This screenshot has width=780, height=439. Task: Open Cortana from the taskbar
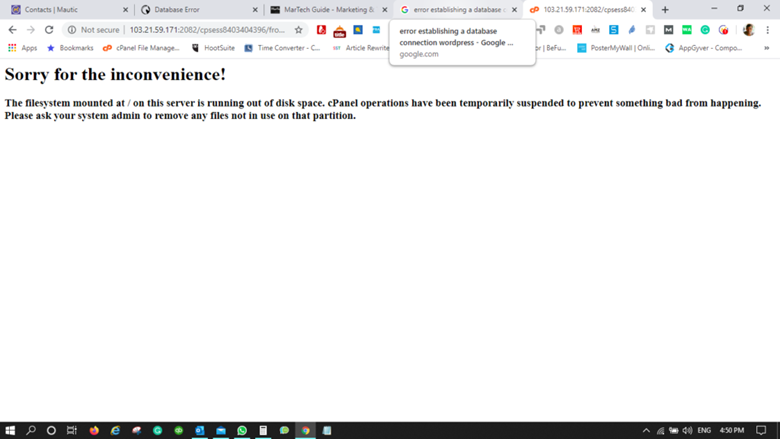51,430
